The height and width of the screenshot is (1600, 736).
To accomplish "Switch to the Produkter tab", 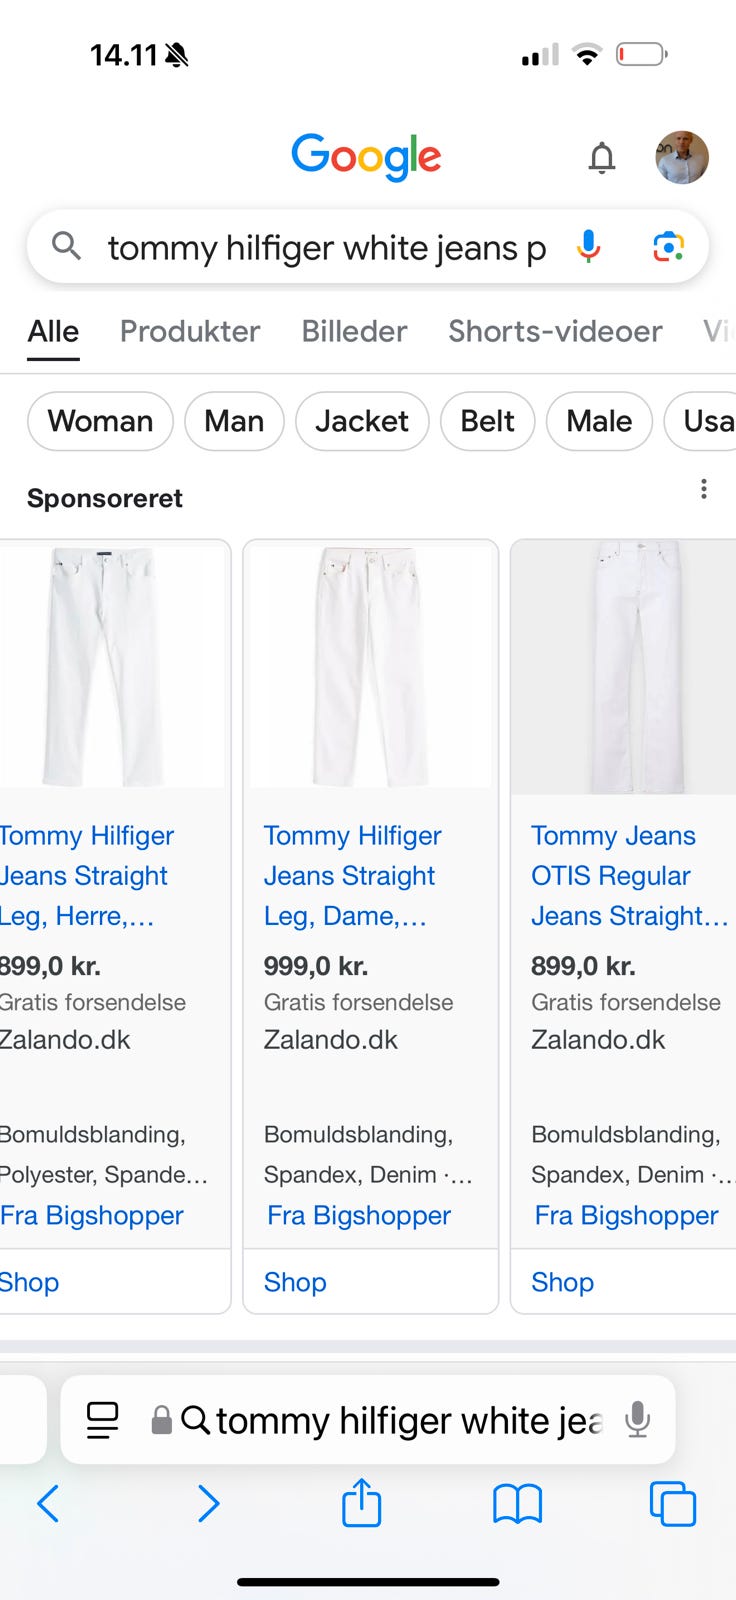I will coord(190,331).
